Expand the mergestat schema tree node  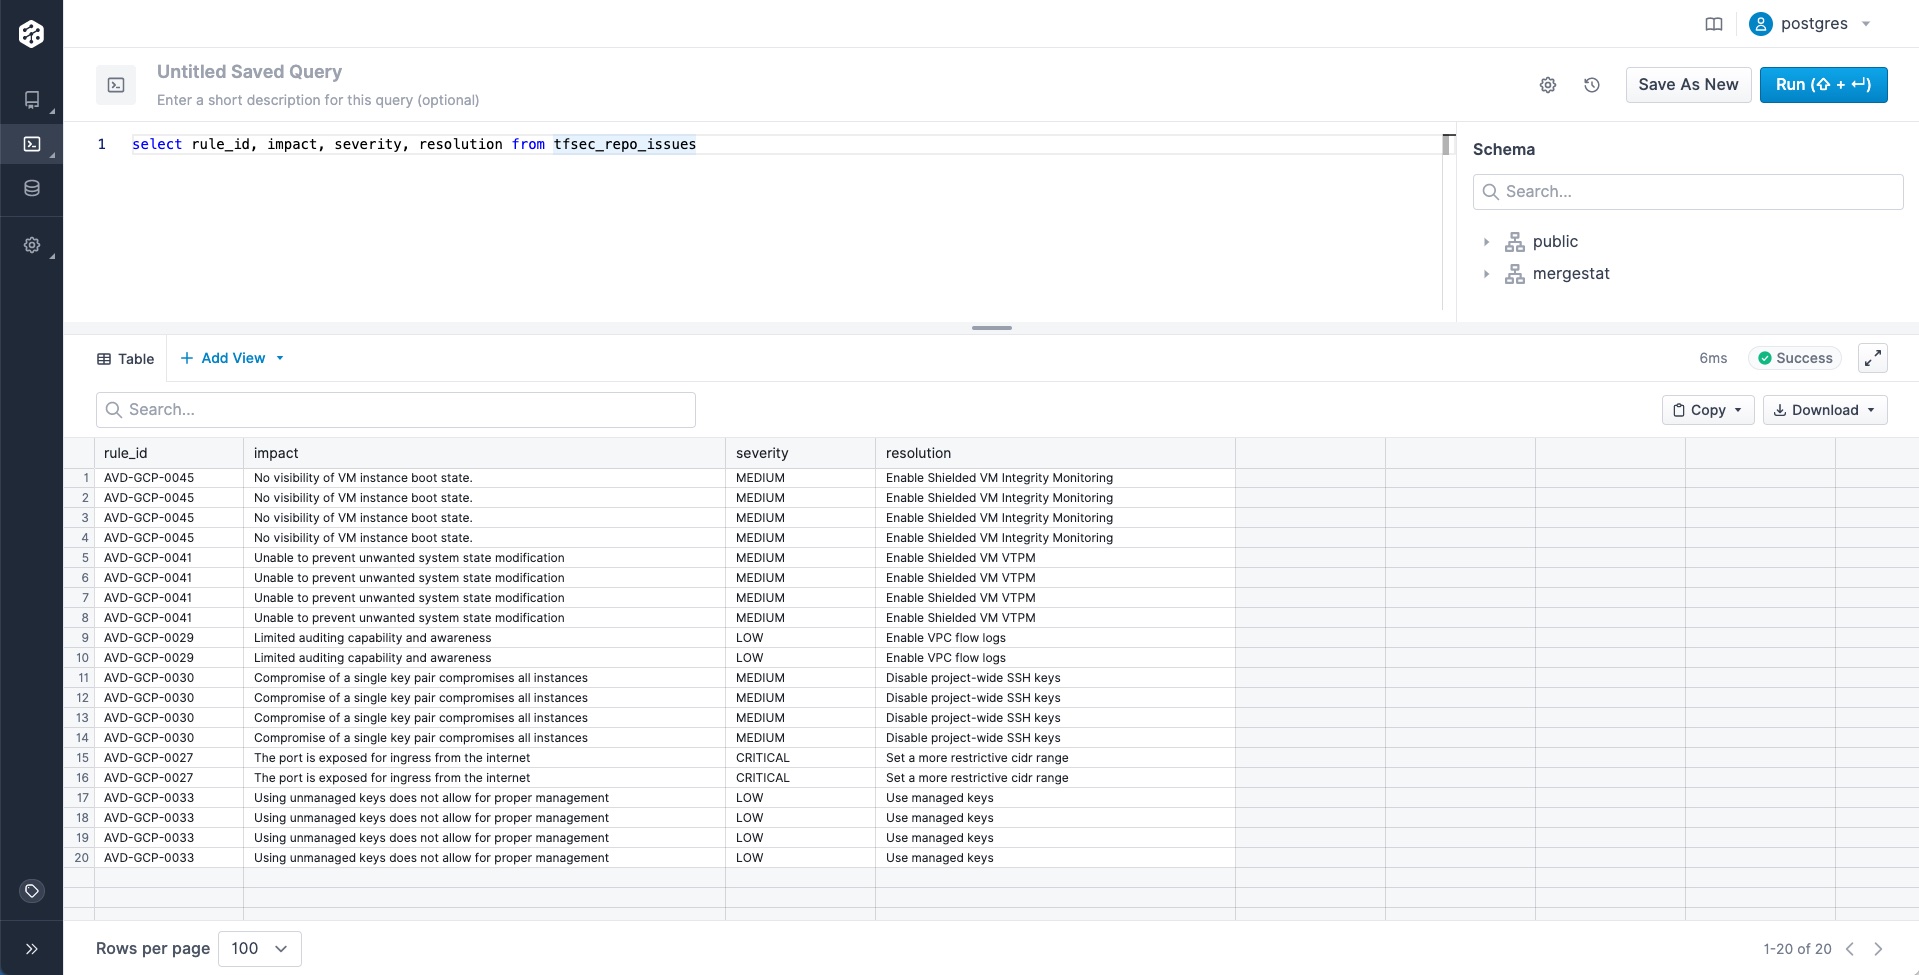point(1486,274)
